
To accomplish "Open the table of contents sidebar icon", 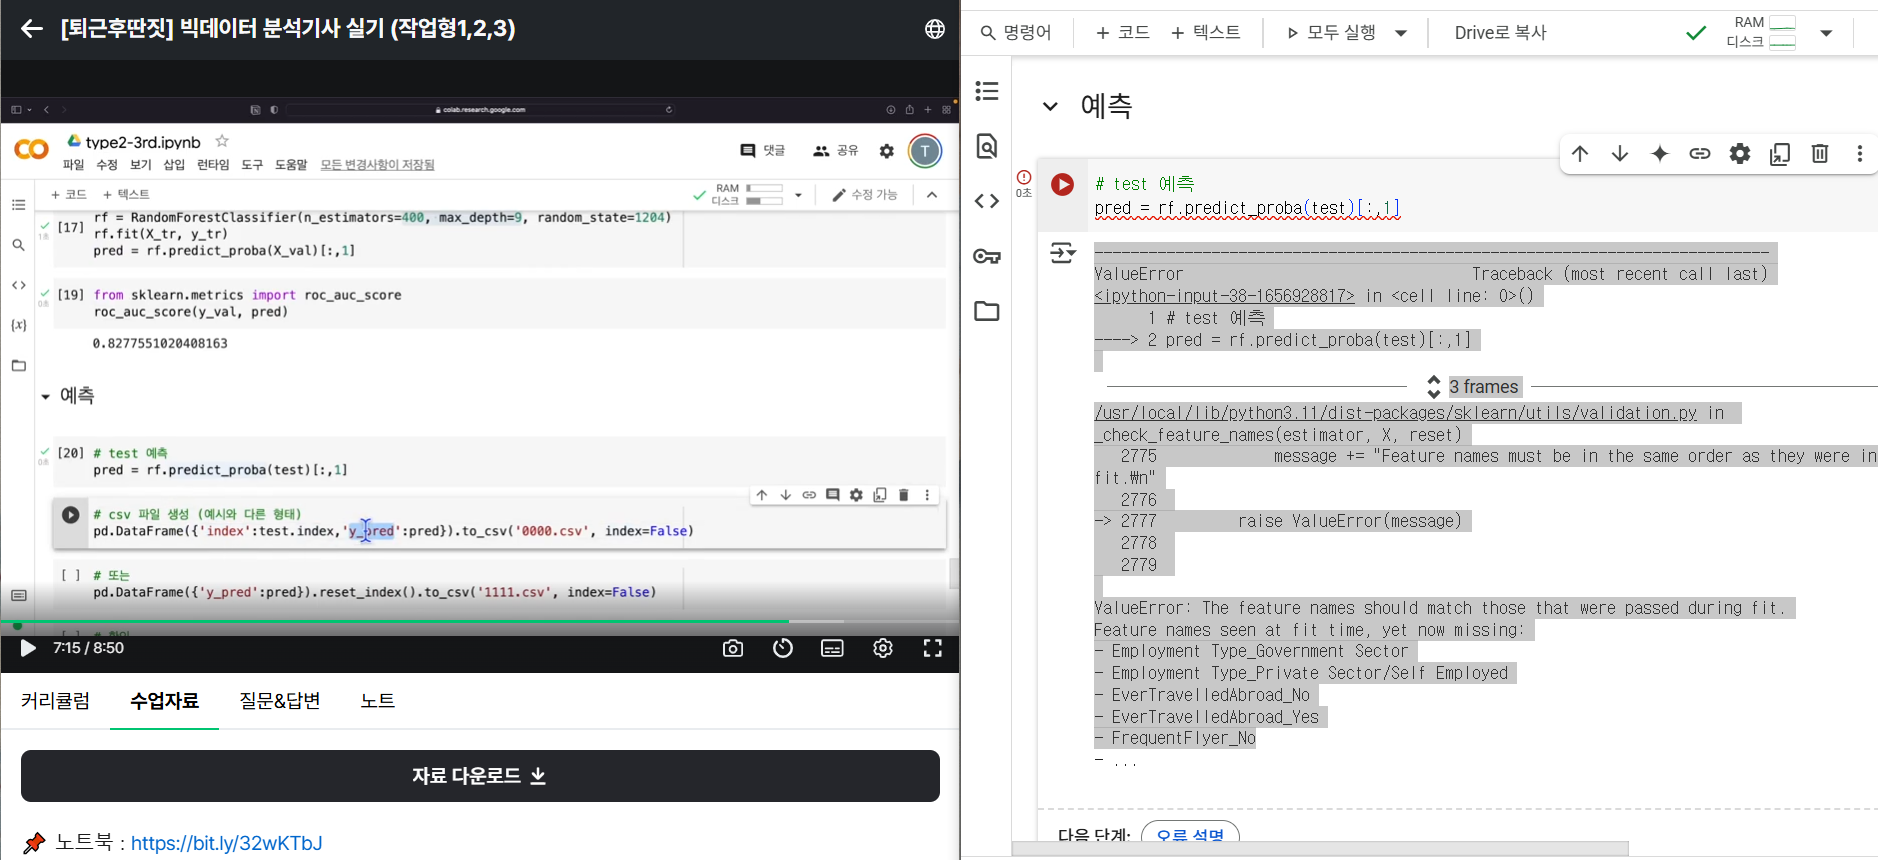I will [987, 91].
